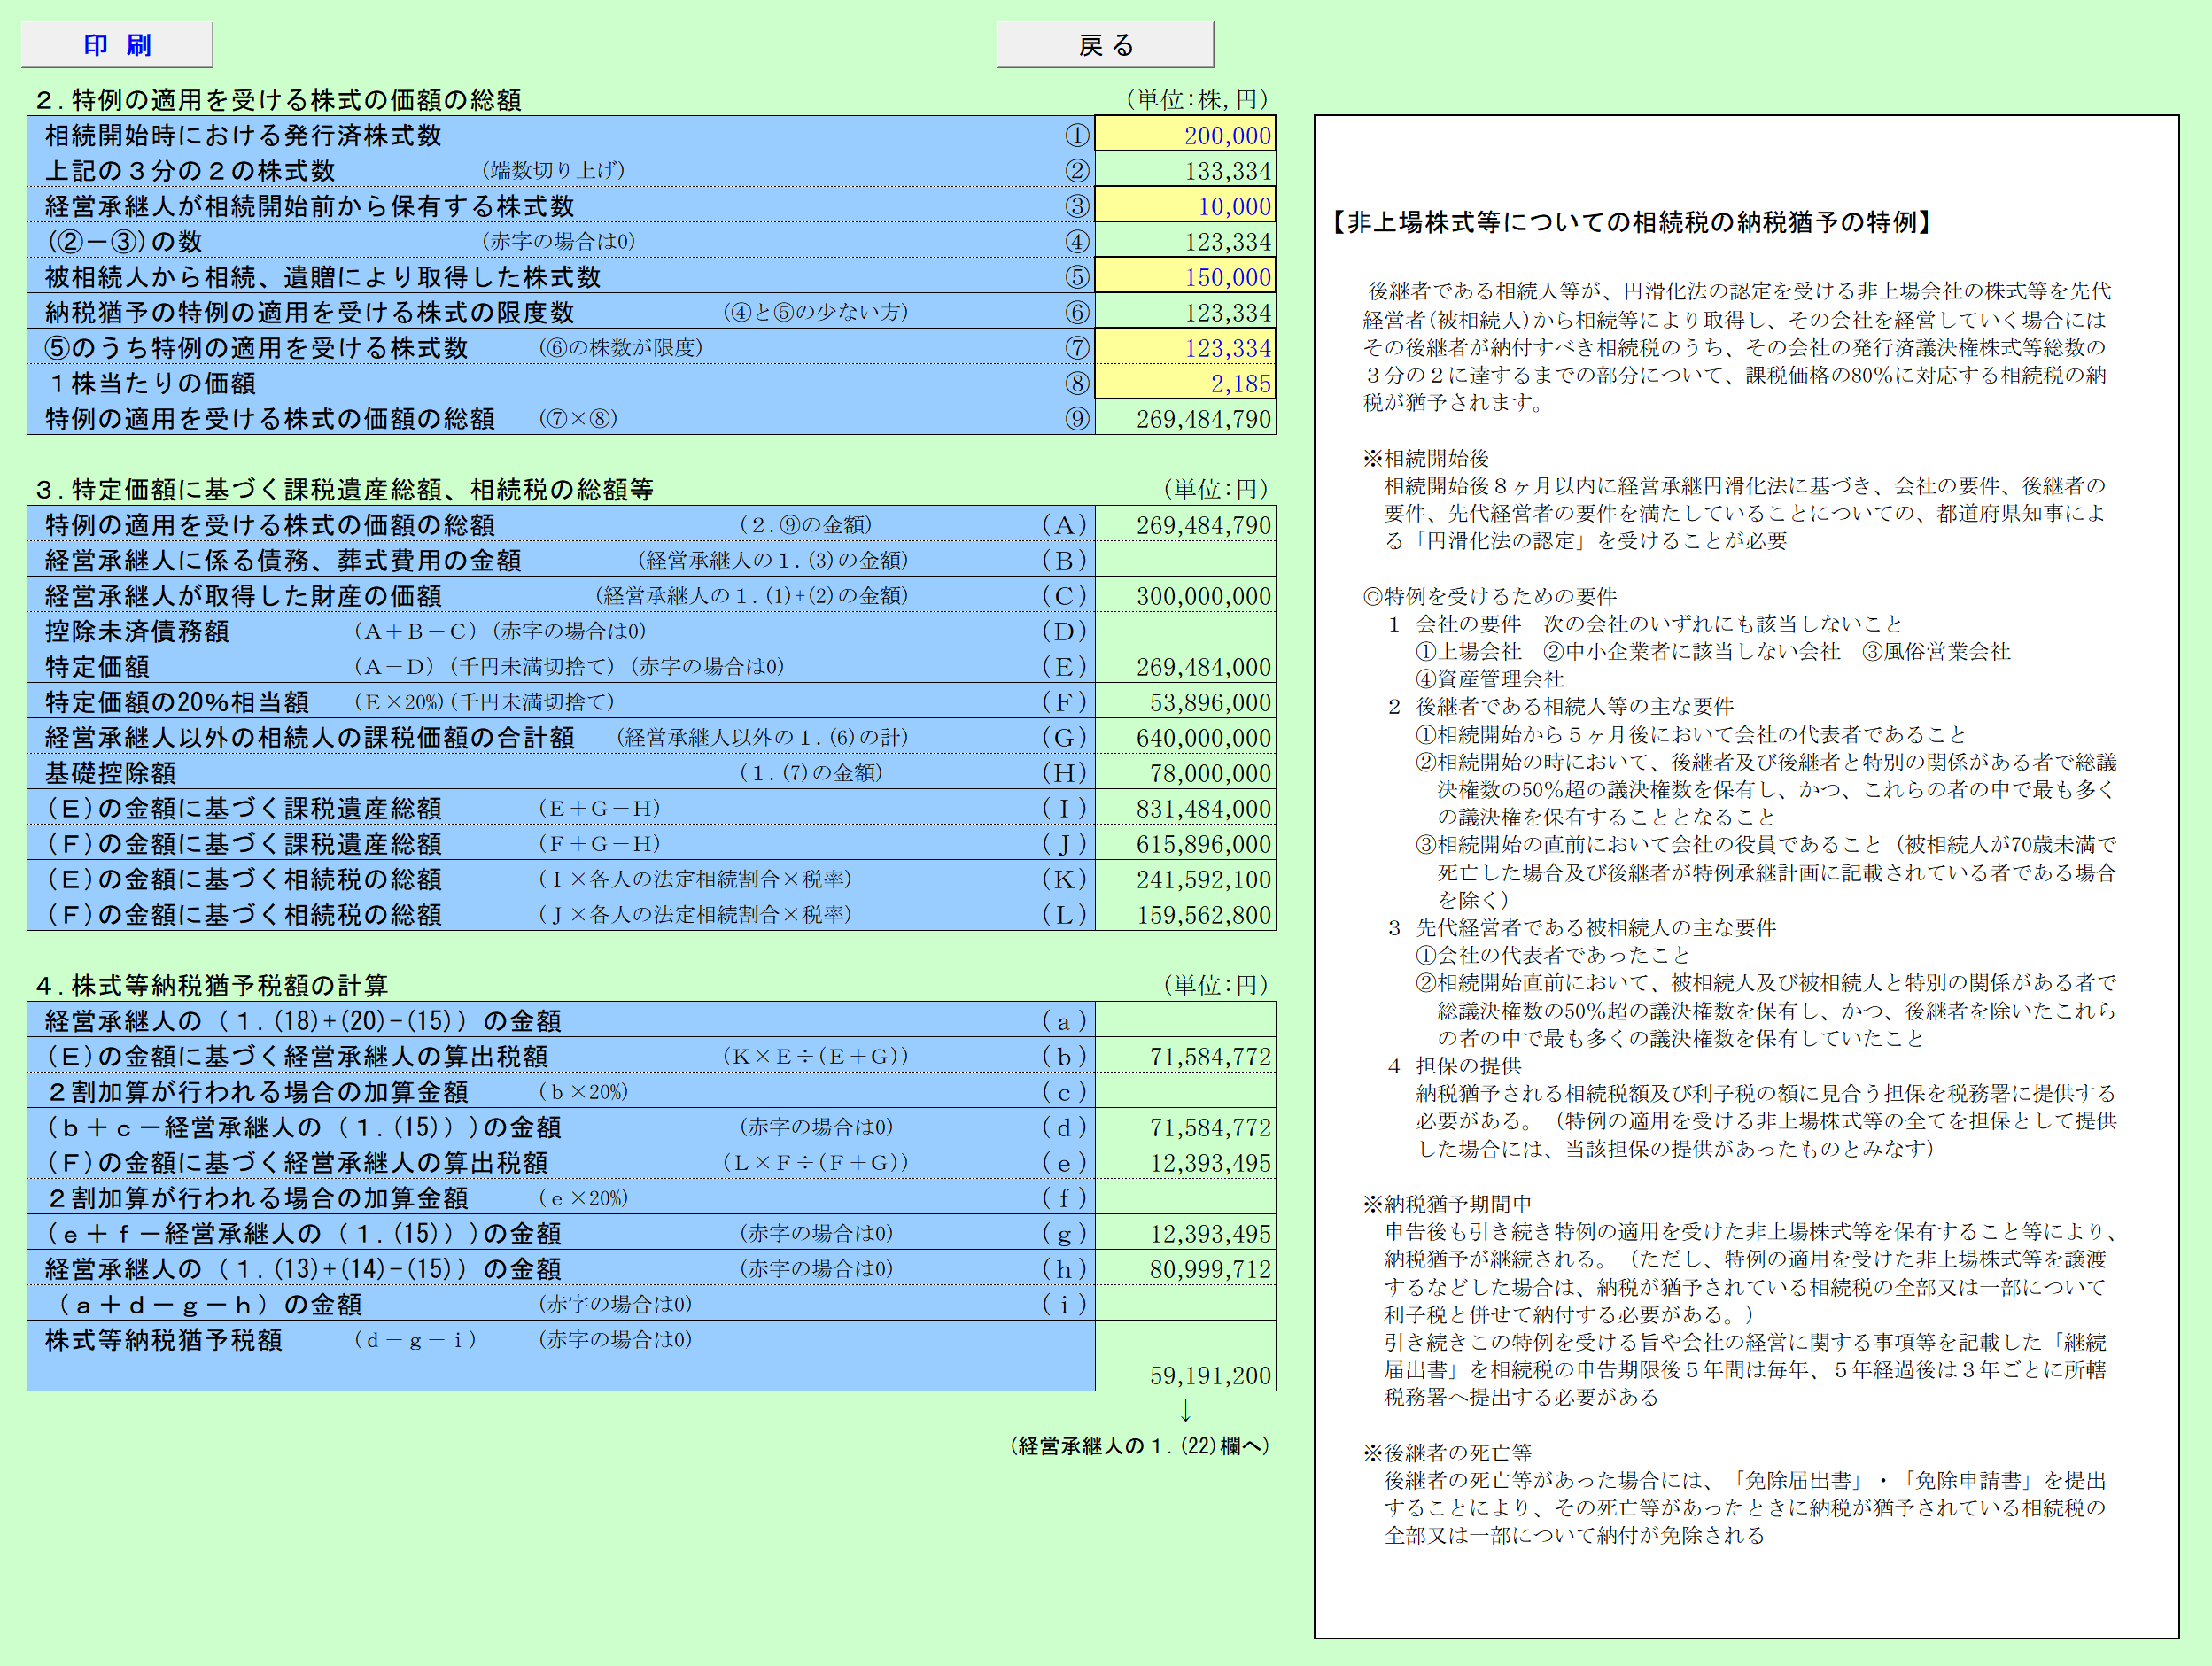Click the (単位:株,円) unit label

coord(1197,99)
